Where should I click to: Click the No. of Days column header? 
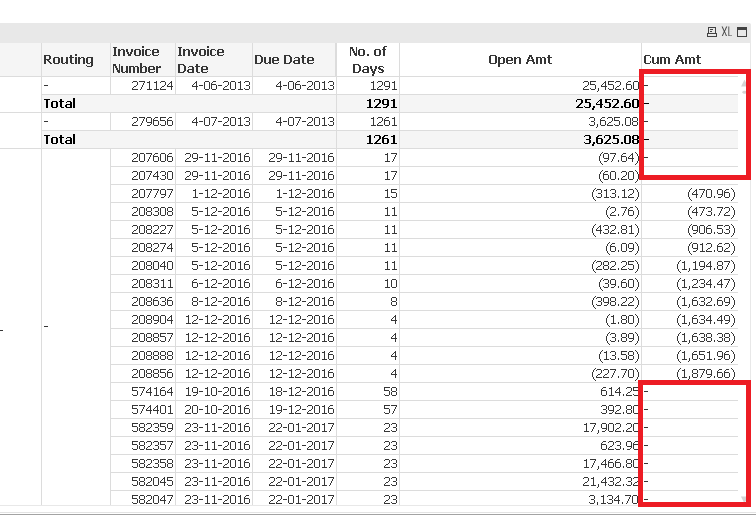coord(367,60)
